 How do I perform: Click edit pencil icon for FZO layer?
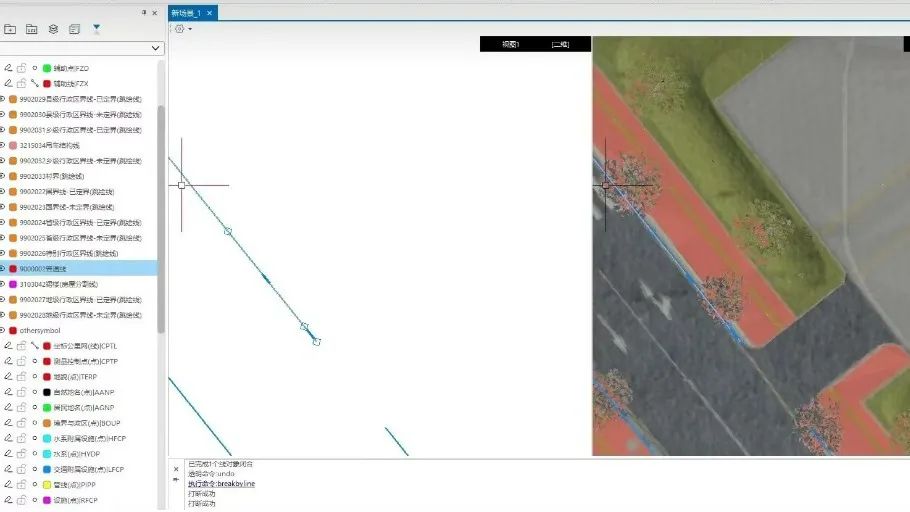(8, 68)
